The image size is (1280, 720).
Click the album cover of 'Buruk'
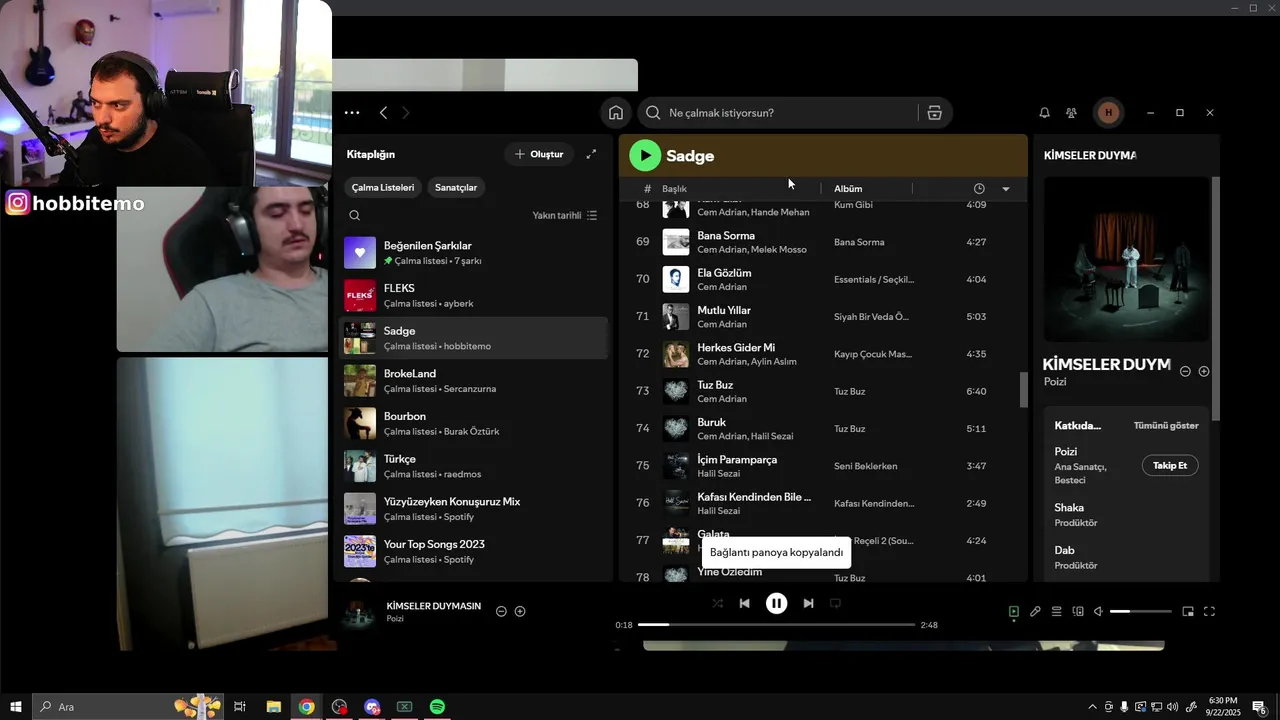click(x=676, y=429)
